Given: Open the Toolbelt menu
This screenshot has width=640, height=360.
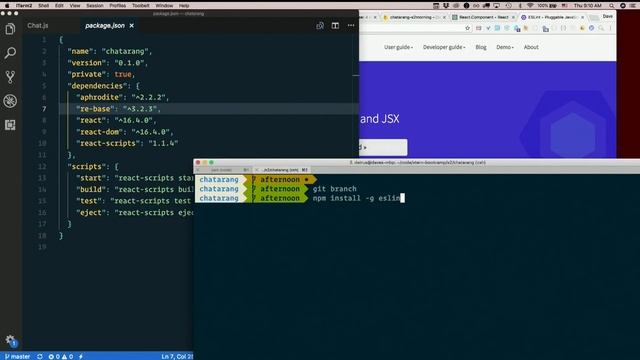Looking at the screenshot, I should pyautogui.click(x=141, y=5).
